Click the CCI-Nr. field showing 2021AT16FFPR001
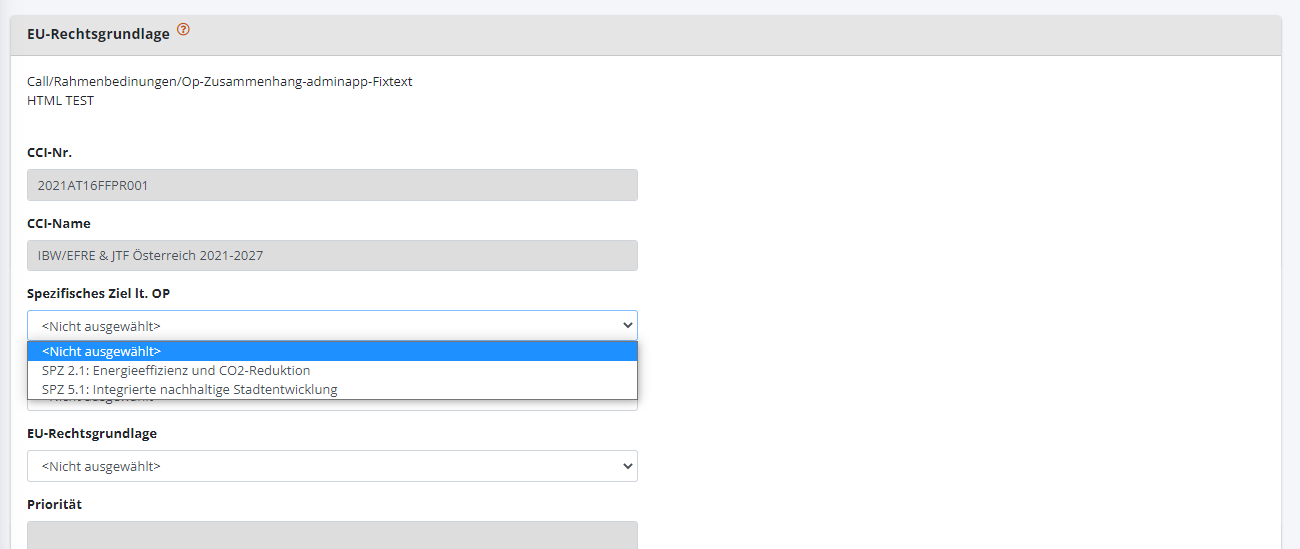1300x549 pixels. [x=332, y=185]
